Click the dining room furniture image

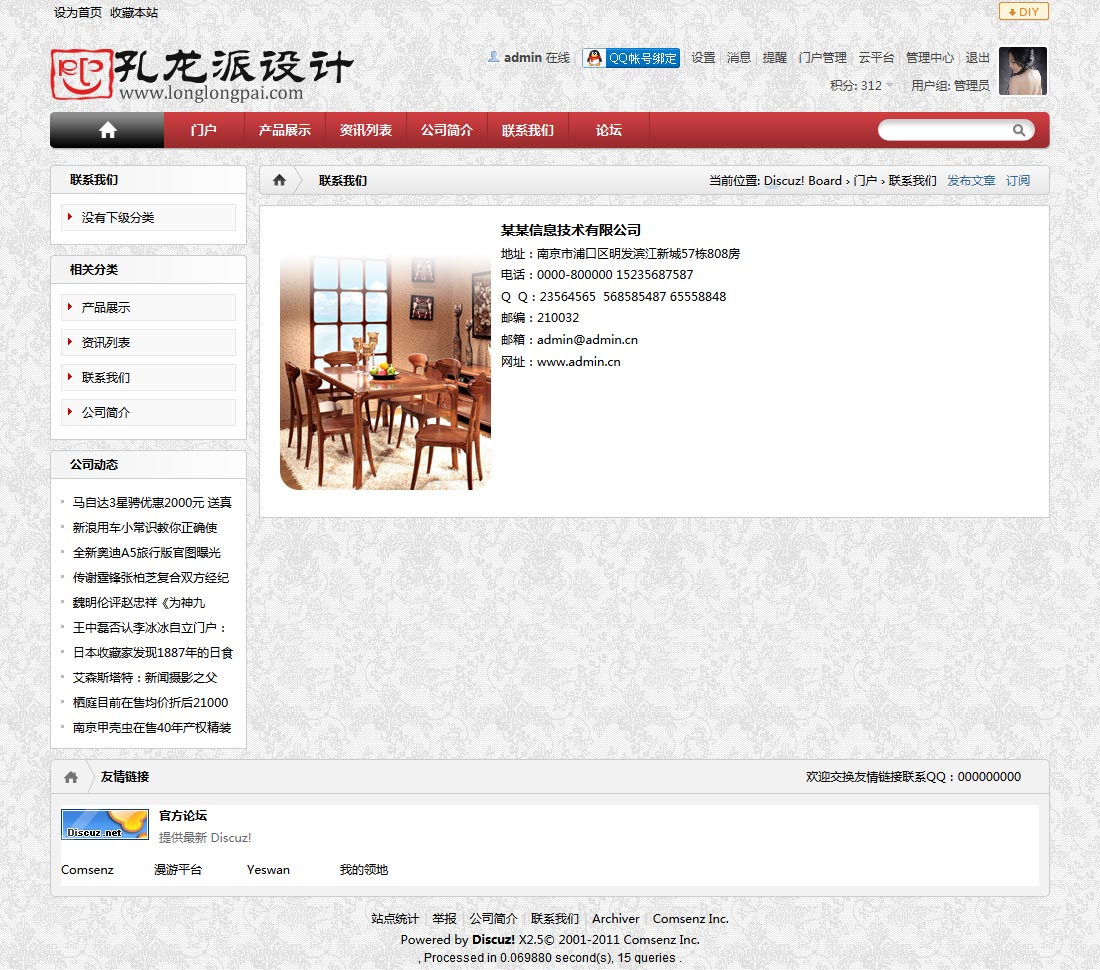(385, 372)
